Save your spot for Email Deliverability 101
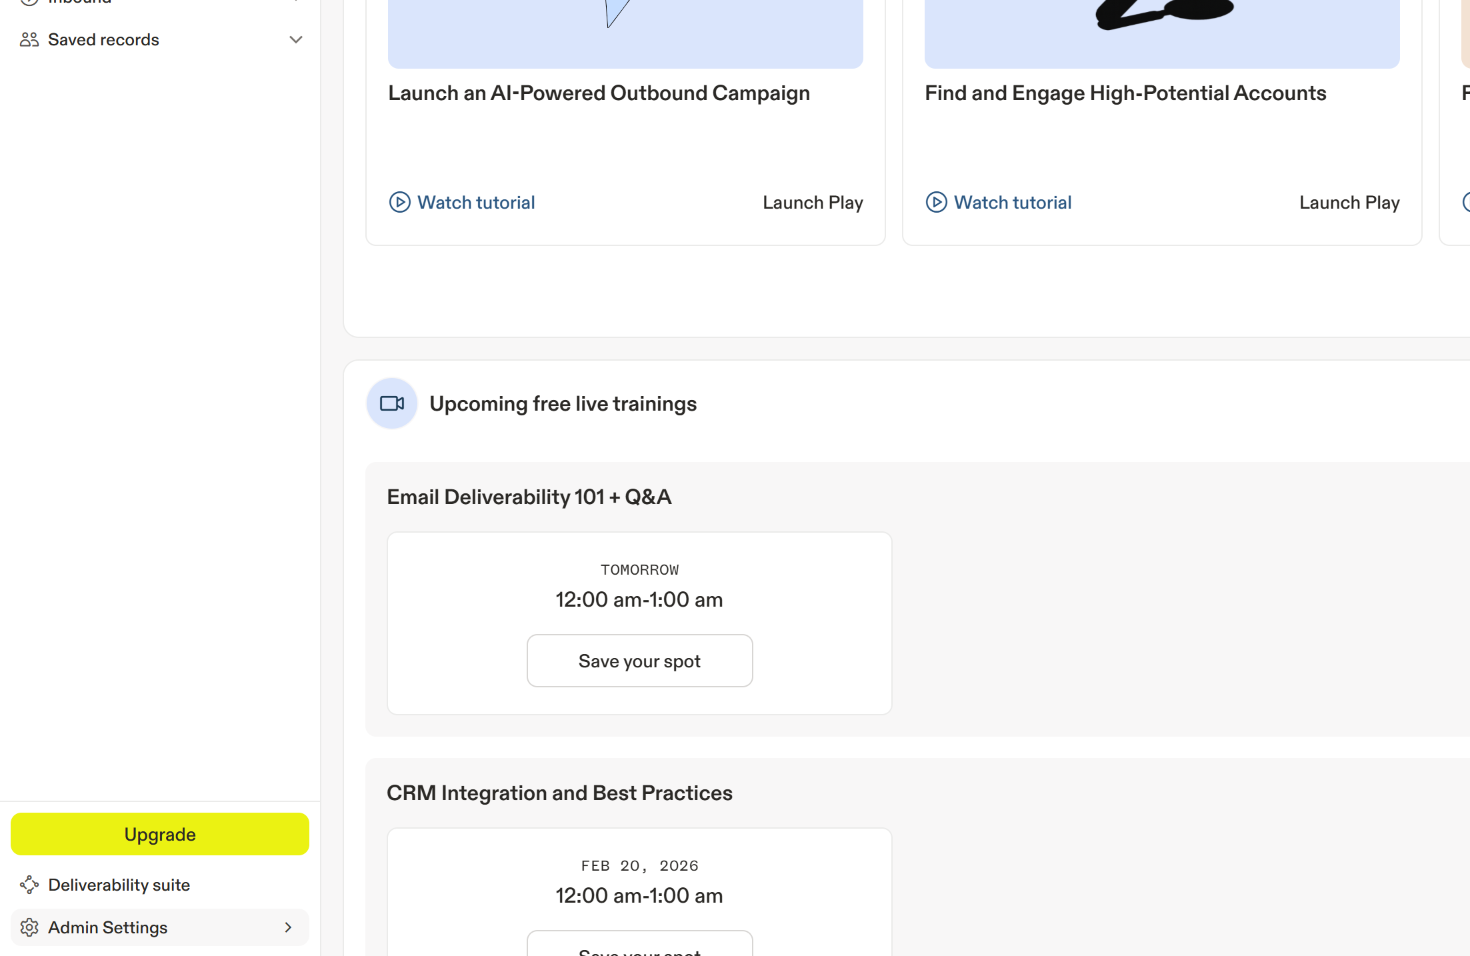 click(x=640, y=661)
